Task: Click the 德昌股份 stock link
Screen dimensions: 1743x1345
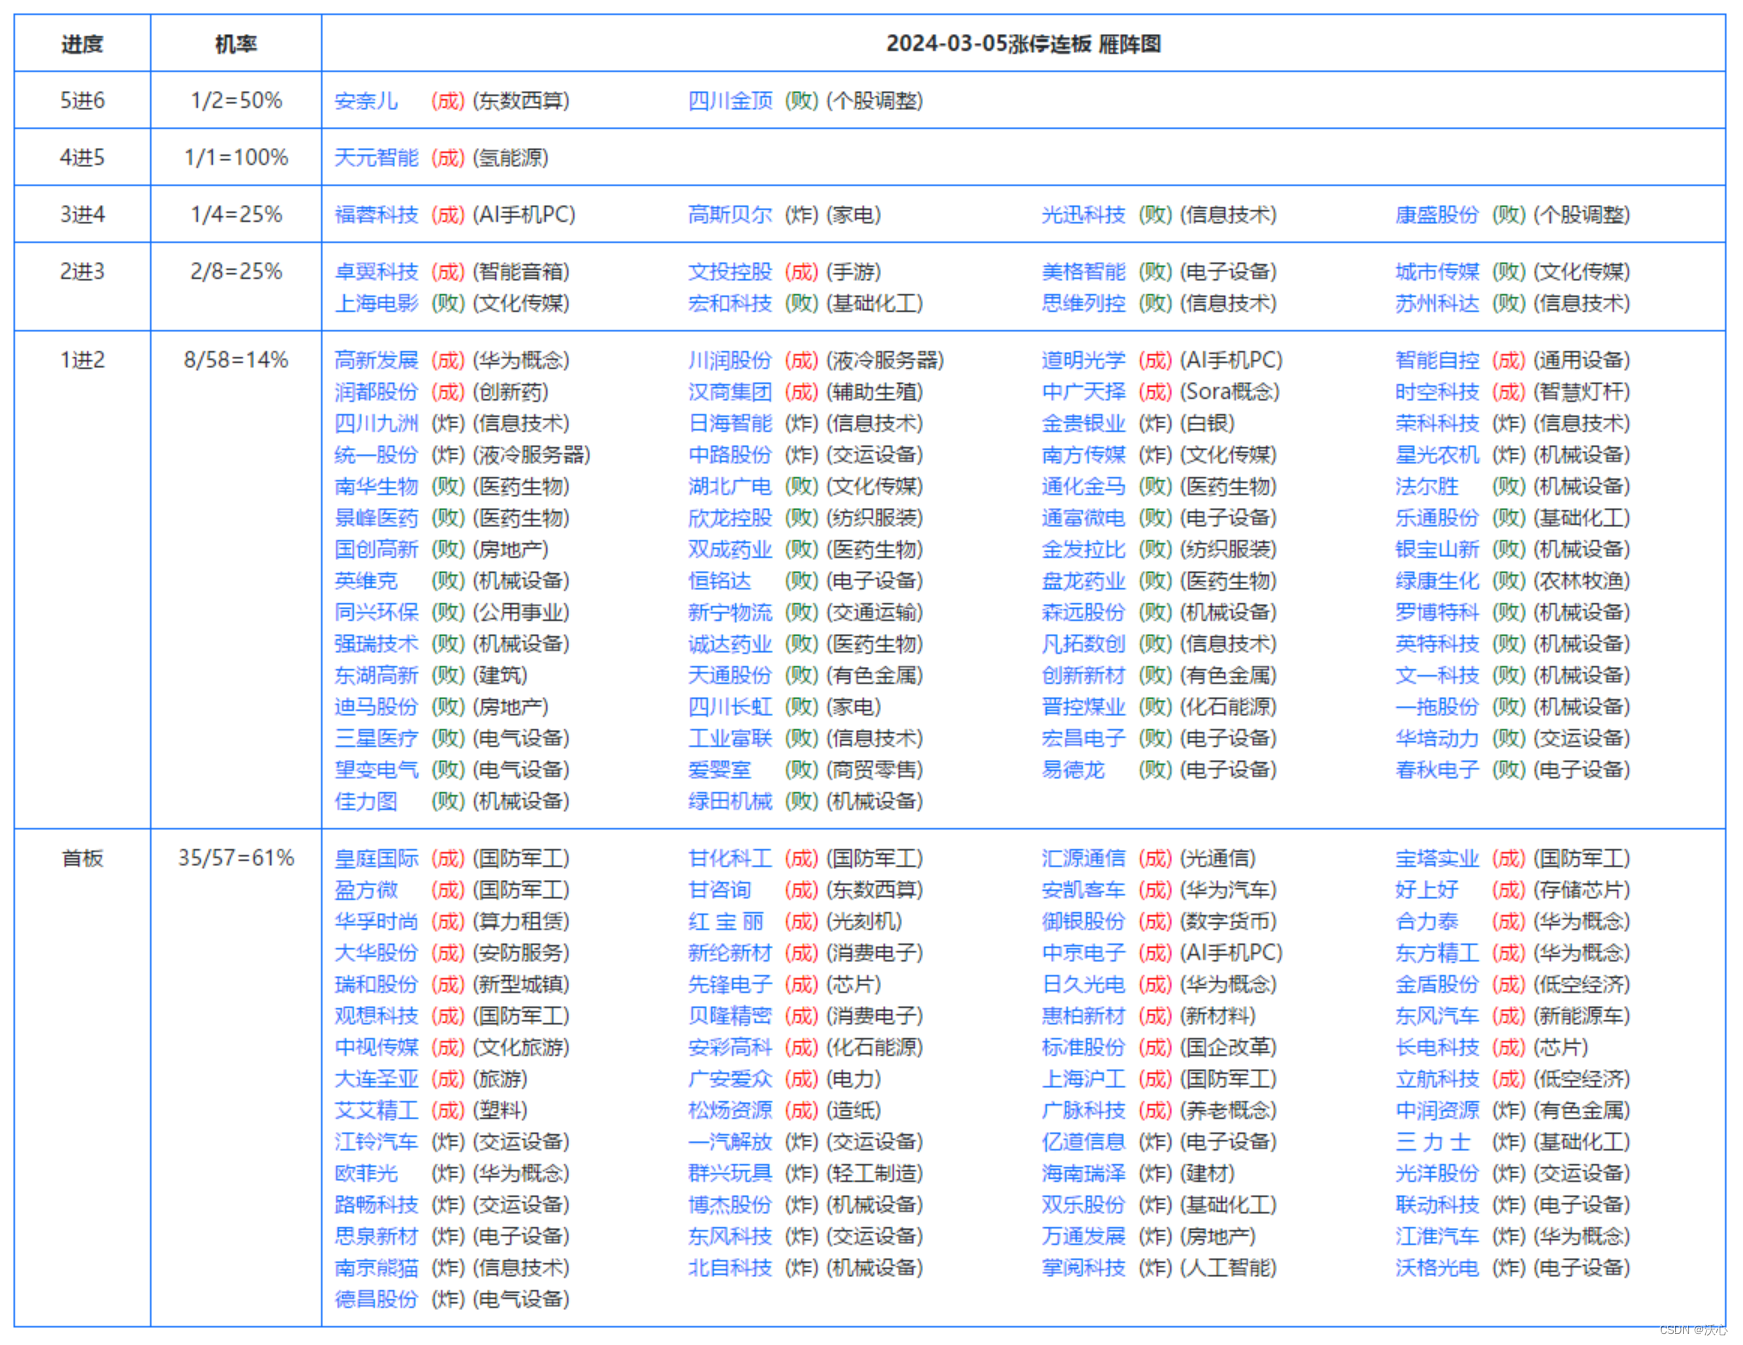Action: tap(376, 1300)
